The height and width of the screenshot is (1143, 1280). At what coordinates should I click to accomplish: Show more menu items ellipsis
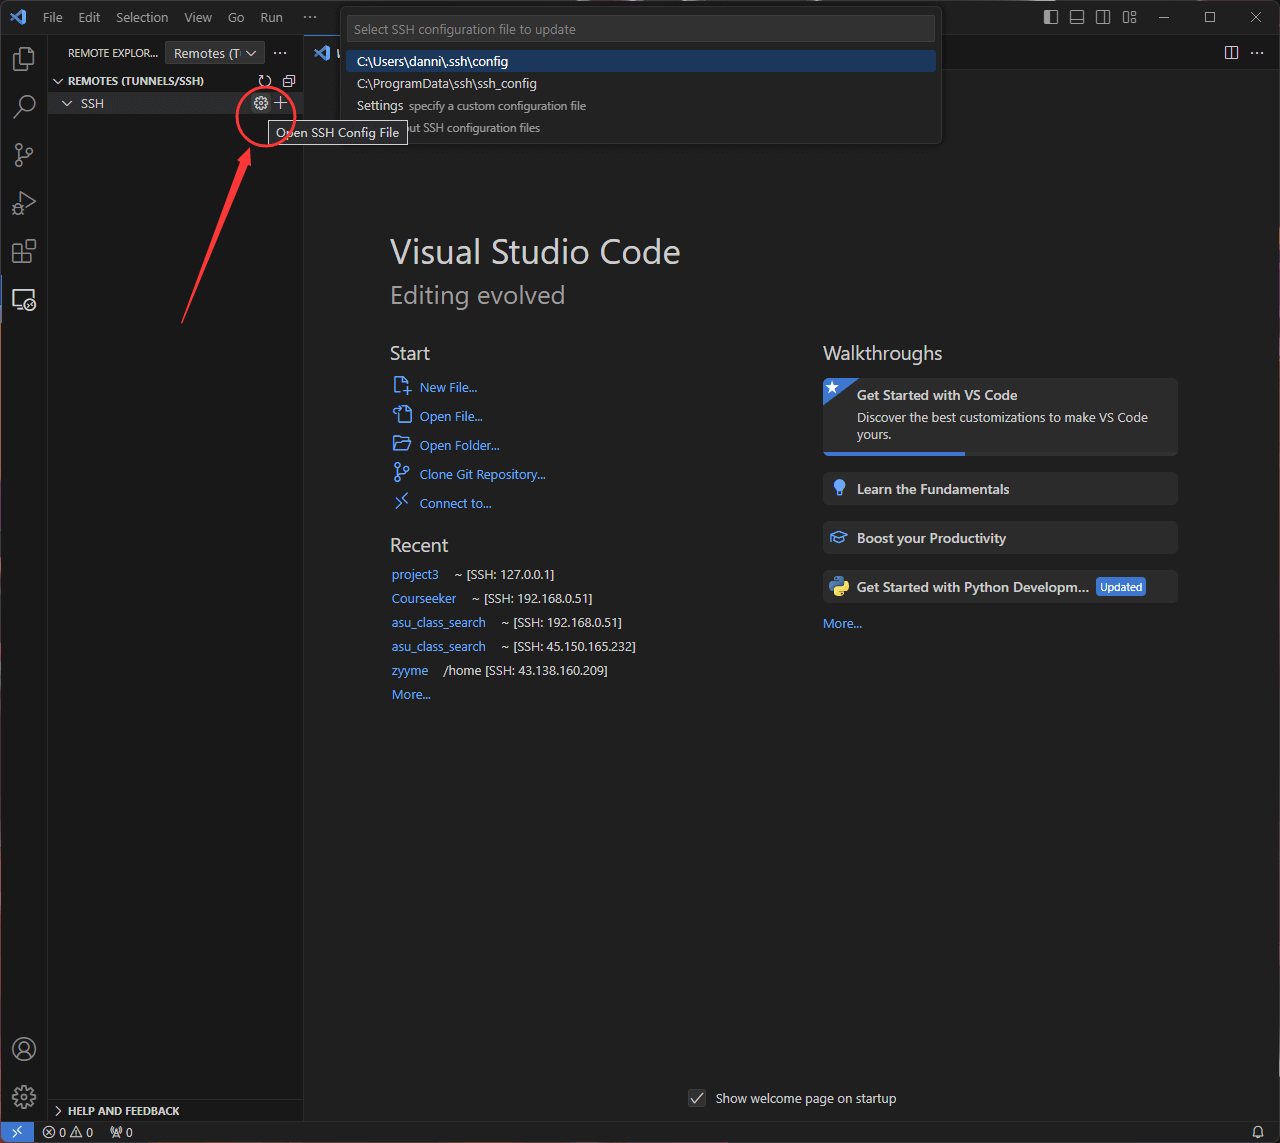pyautogui.click(x=310, y=17)
